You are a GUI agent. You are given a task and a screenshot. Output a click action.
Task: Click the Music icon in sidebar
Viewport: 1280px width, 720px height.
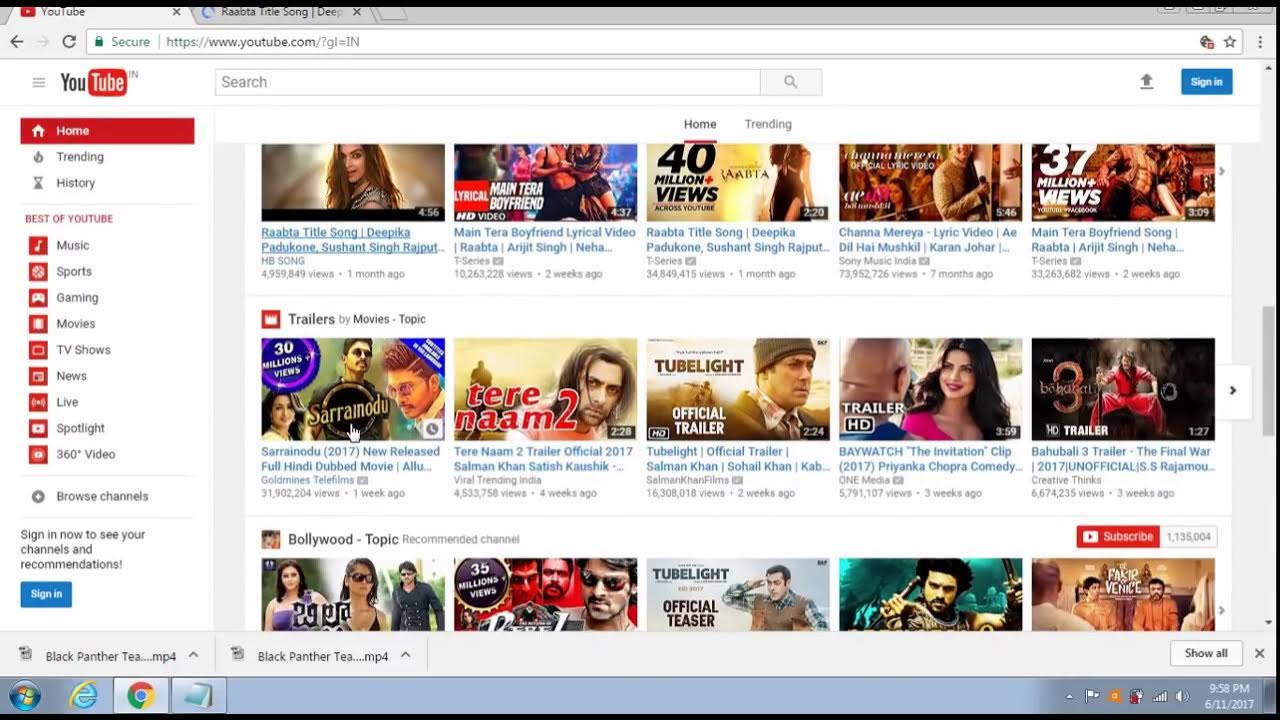point(38,245)
